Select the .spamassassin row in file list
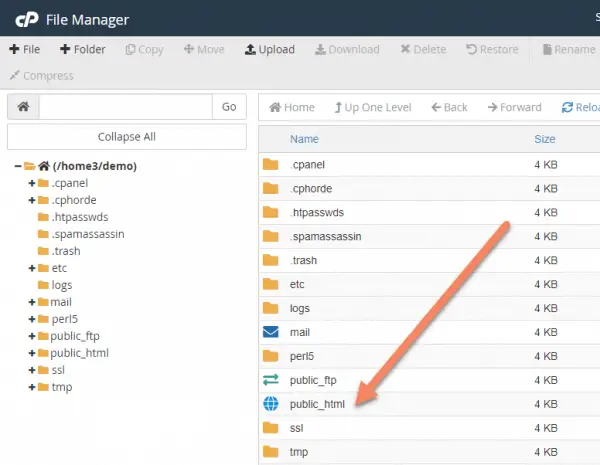 [429, 237]
